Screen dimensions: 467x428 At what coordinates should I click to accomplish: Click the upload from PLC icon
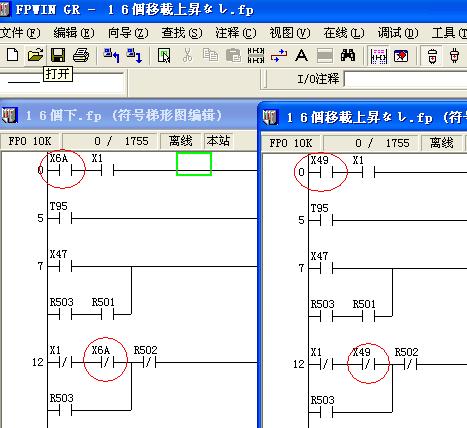click(111, 55)
